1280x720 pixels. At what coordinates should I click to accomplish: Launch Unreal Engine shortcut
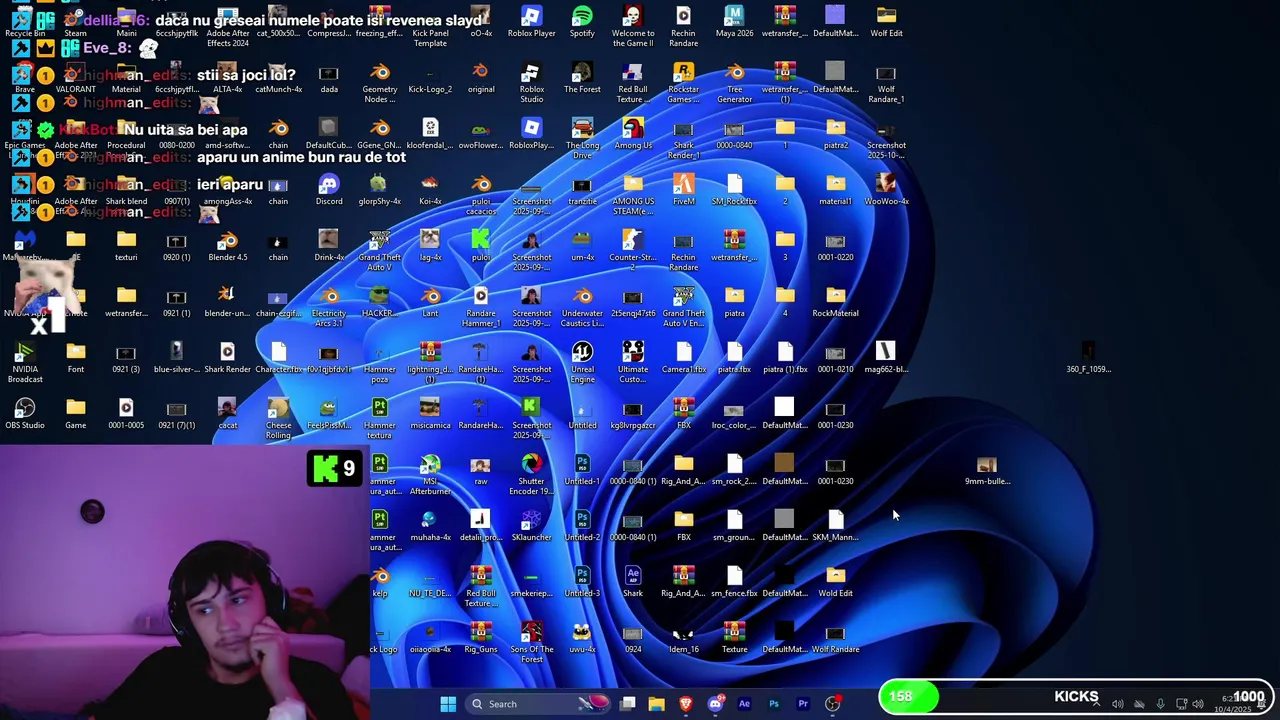click(x=582, y=362)
